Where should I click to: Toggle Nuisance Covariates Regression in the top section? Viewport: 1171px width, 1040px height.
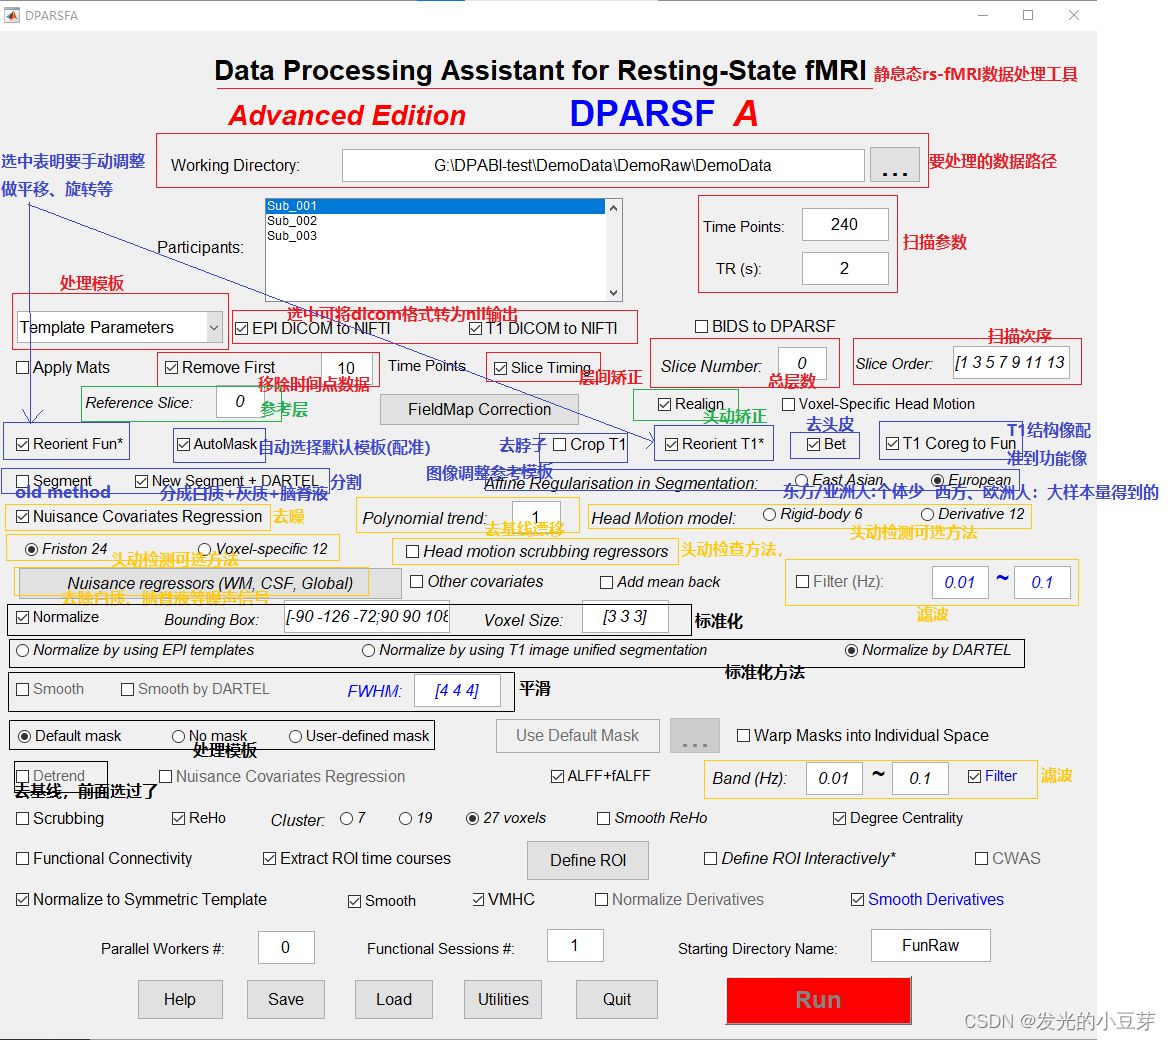22,517
